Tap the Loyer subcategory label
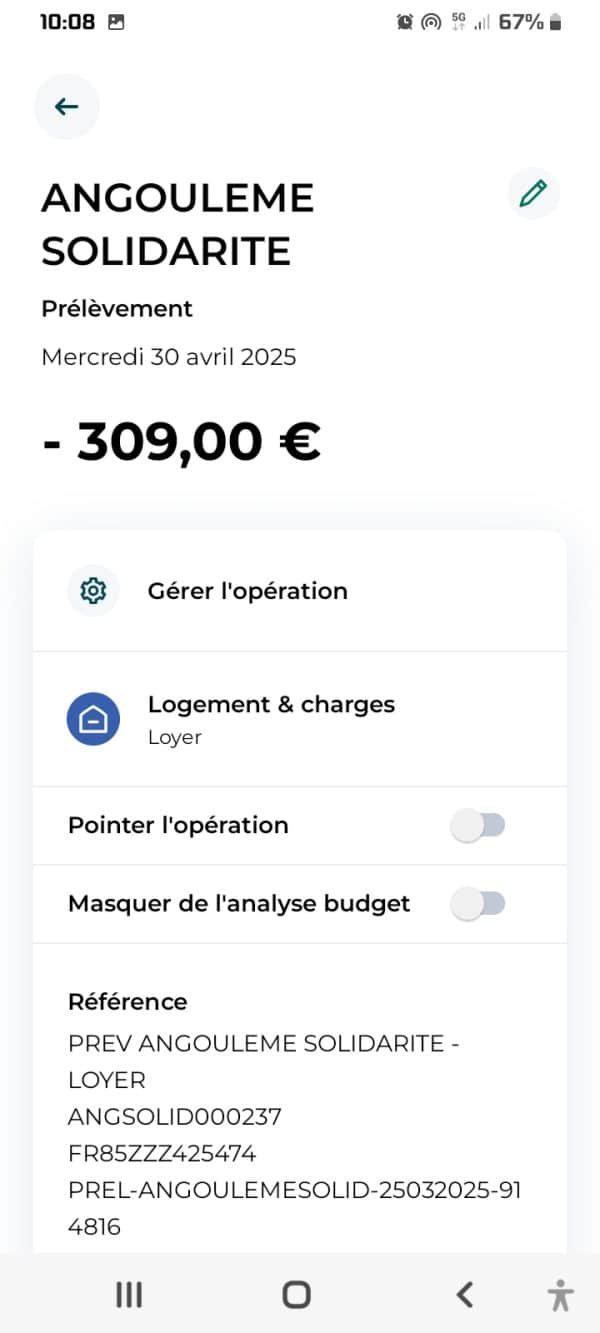This screenshot has height=1333, width=600. coord(175,738)
